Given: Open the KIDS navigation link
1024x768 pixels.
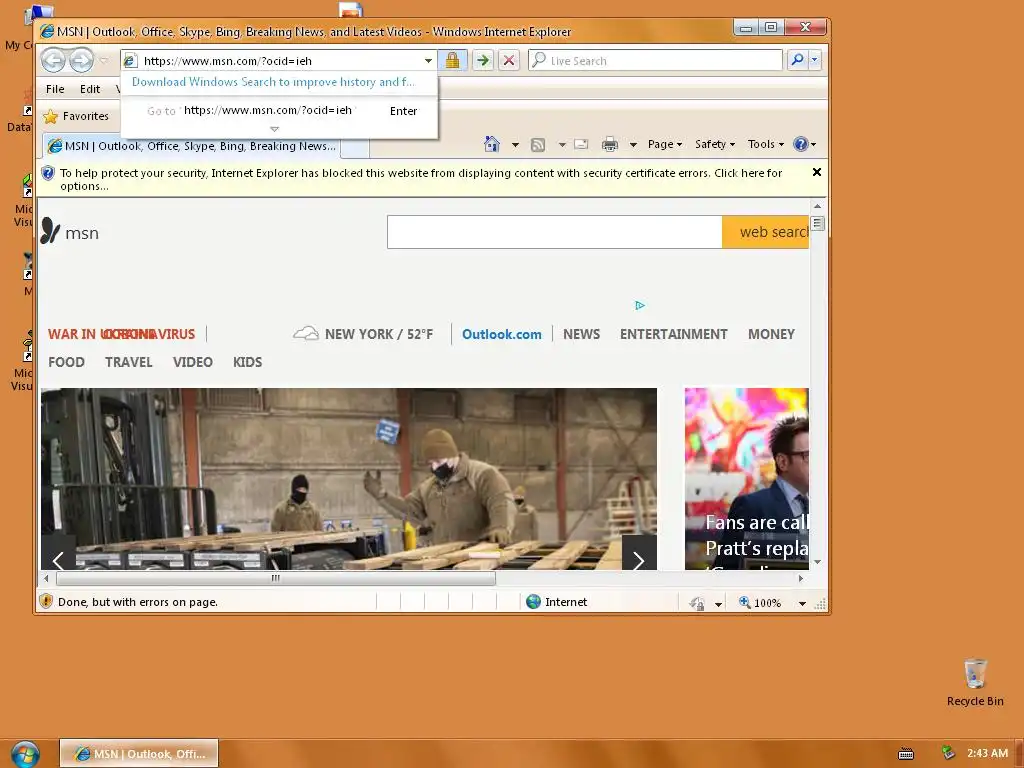Looking at the screenshot, I should point(248,362).
